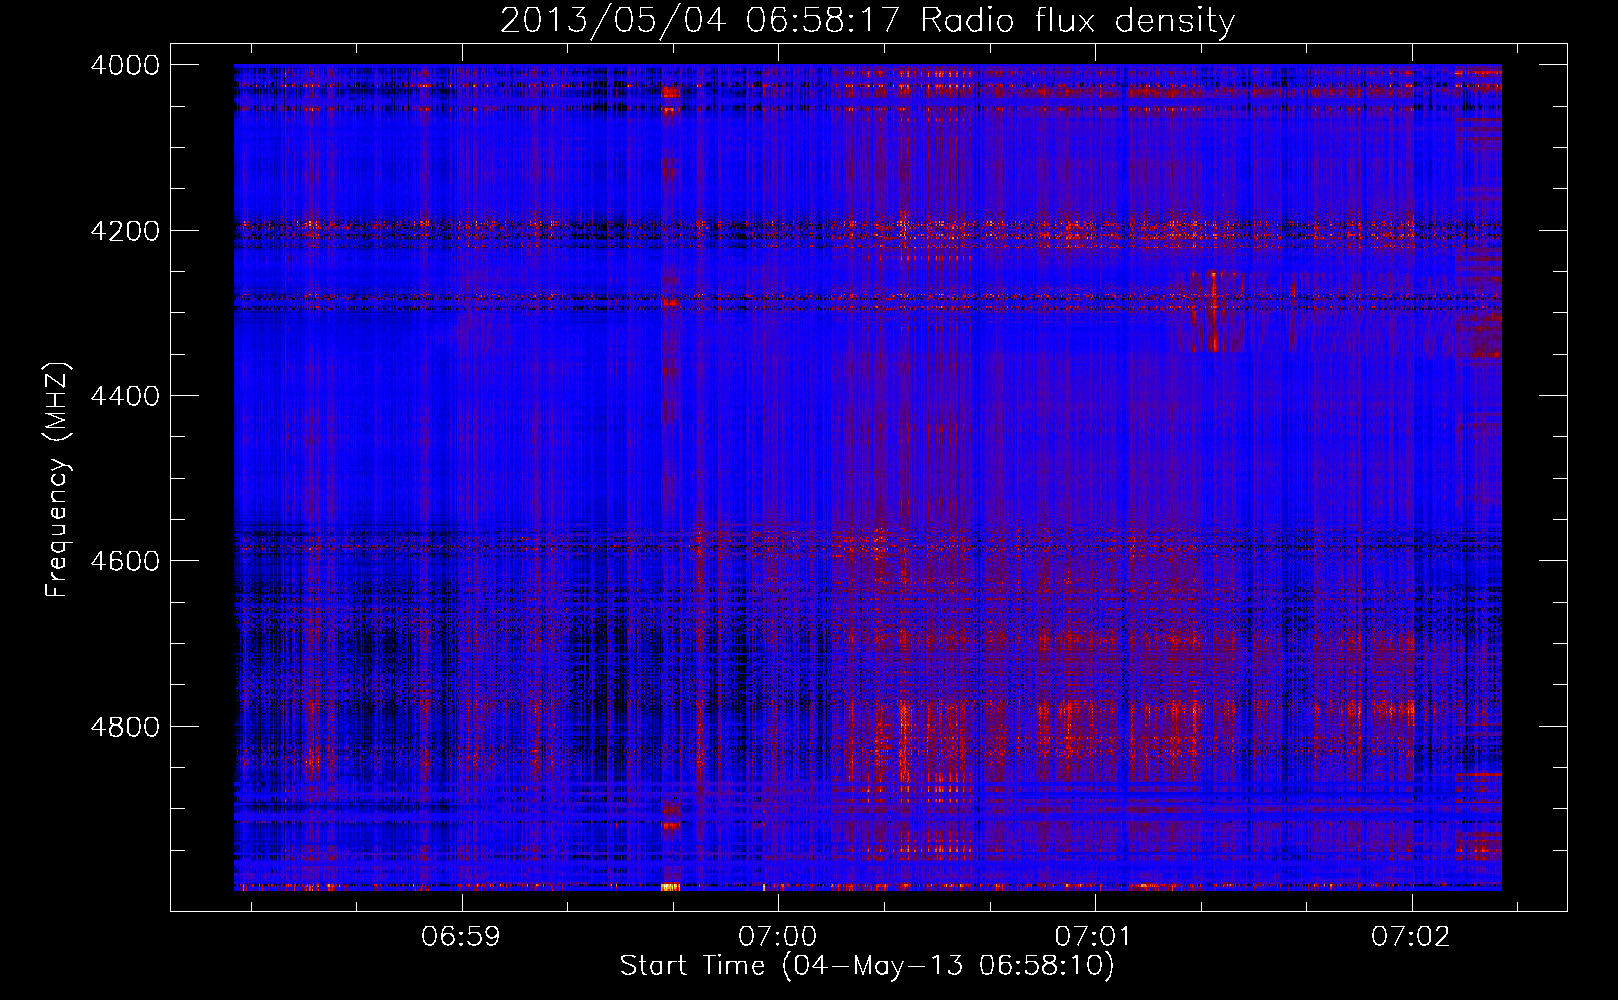The width and height of the screenshot is (1618, 1000).
Task: Click the 4400 frequency axis label
Action: 124,396
